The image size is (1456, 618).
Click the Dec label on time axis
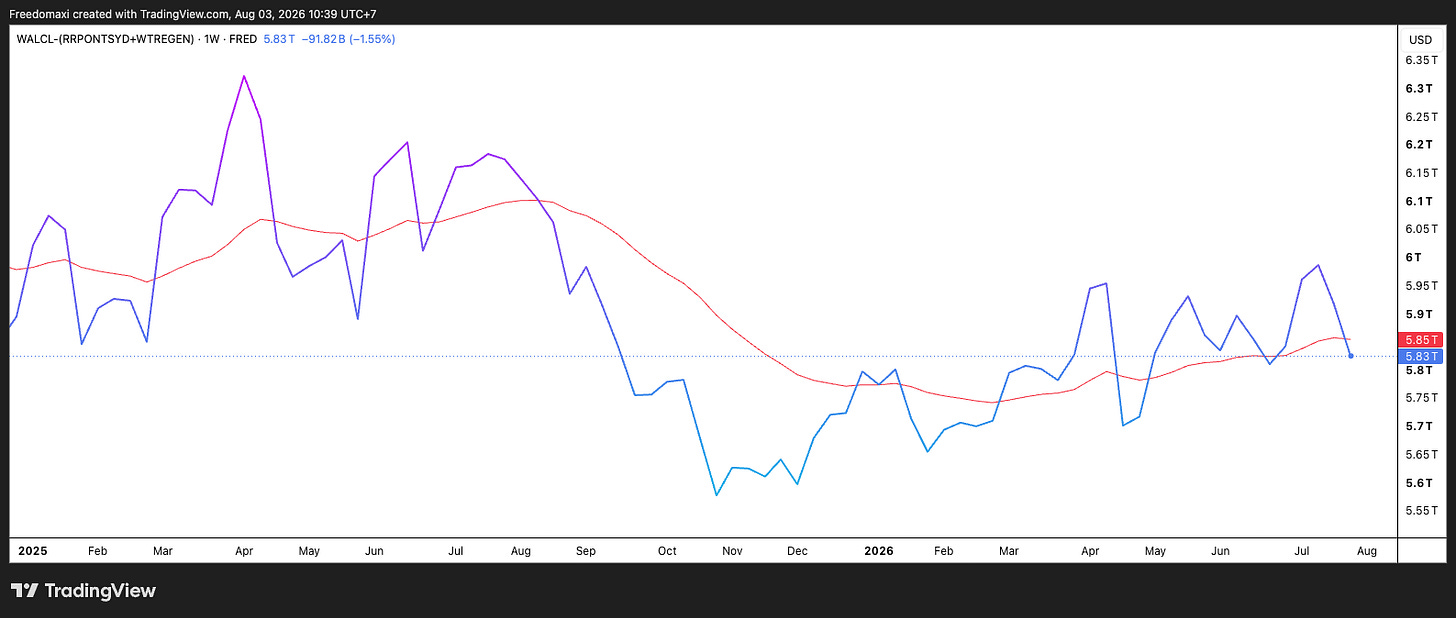tap(797, 551)
